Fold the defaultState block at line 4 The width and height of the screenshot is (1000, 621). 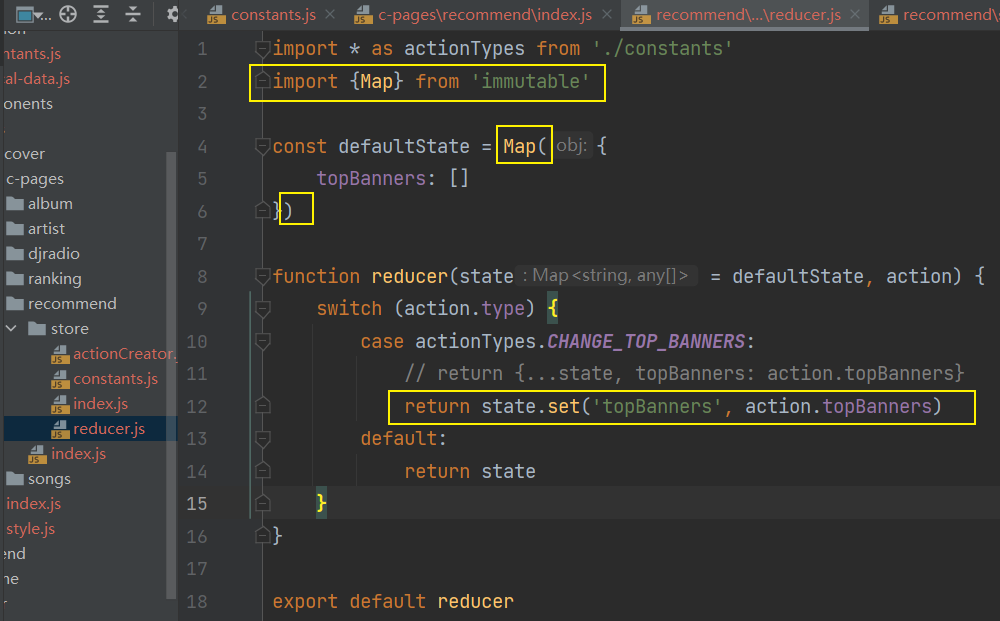tap(262, 146)
